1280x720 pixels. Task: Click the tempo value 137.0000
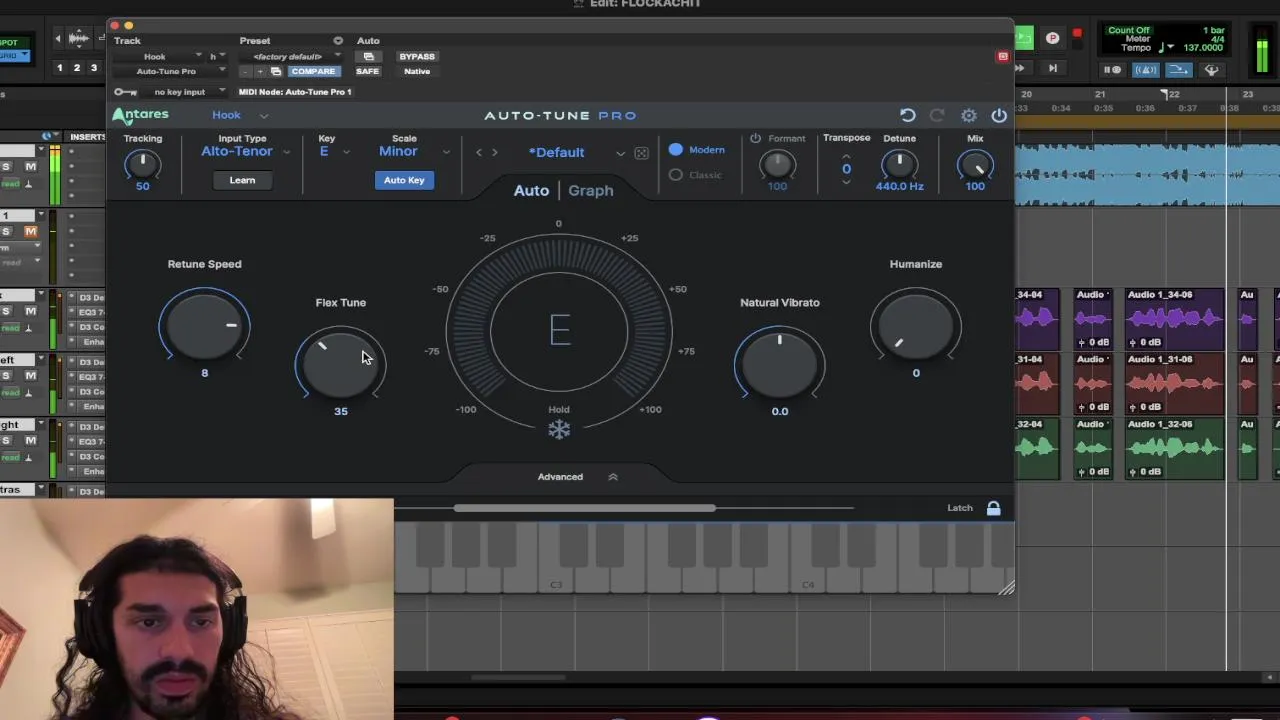point(1203,48)
